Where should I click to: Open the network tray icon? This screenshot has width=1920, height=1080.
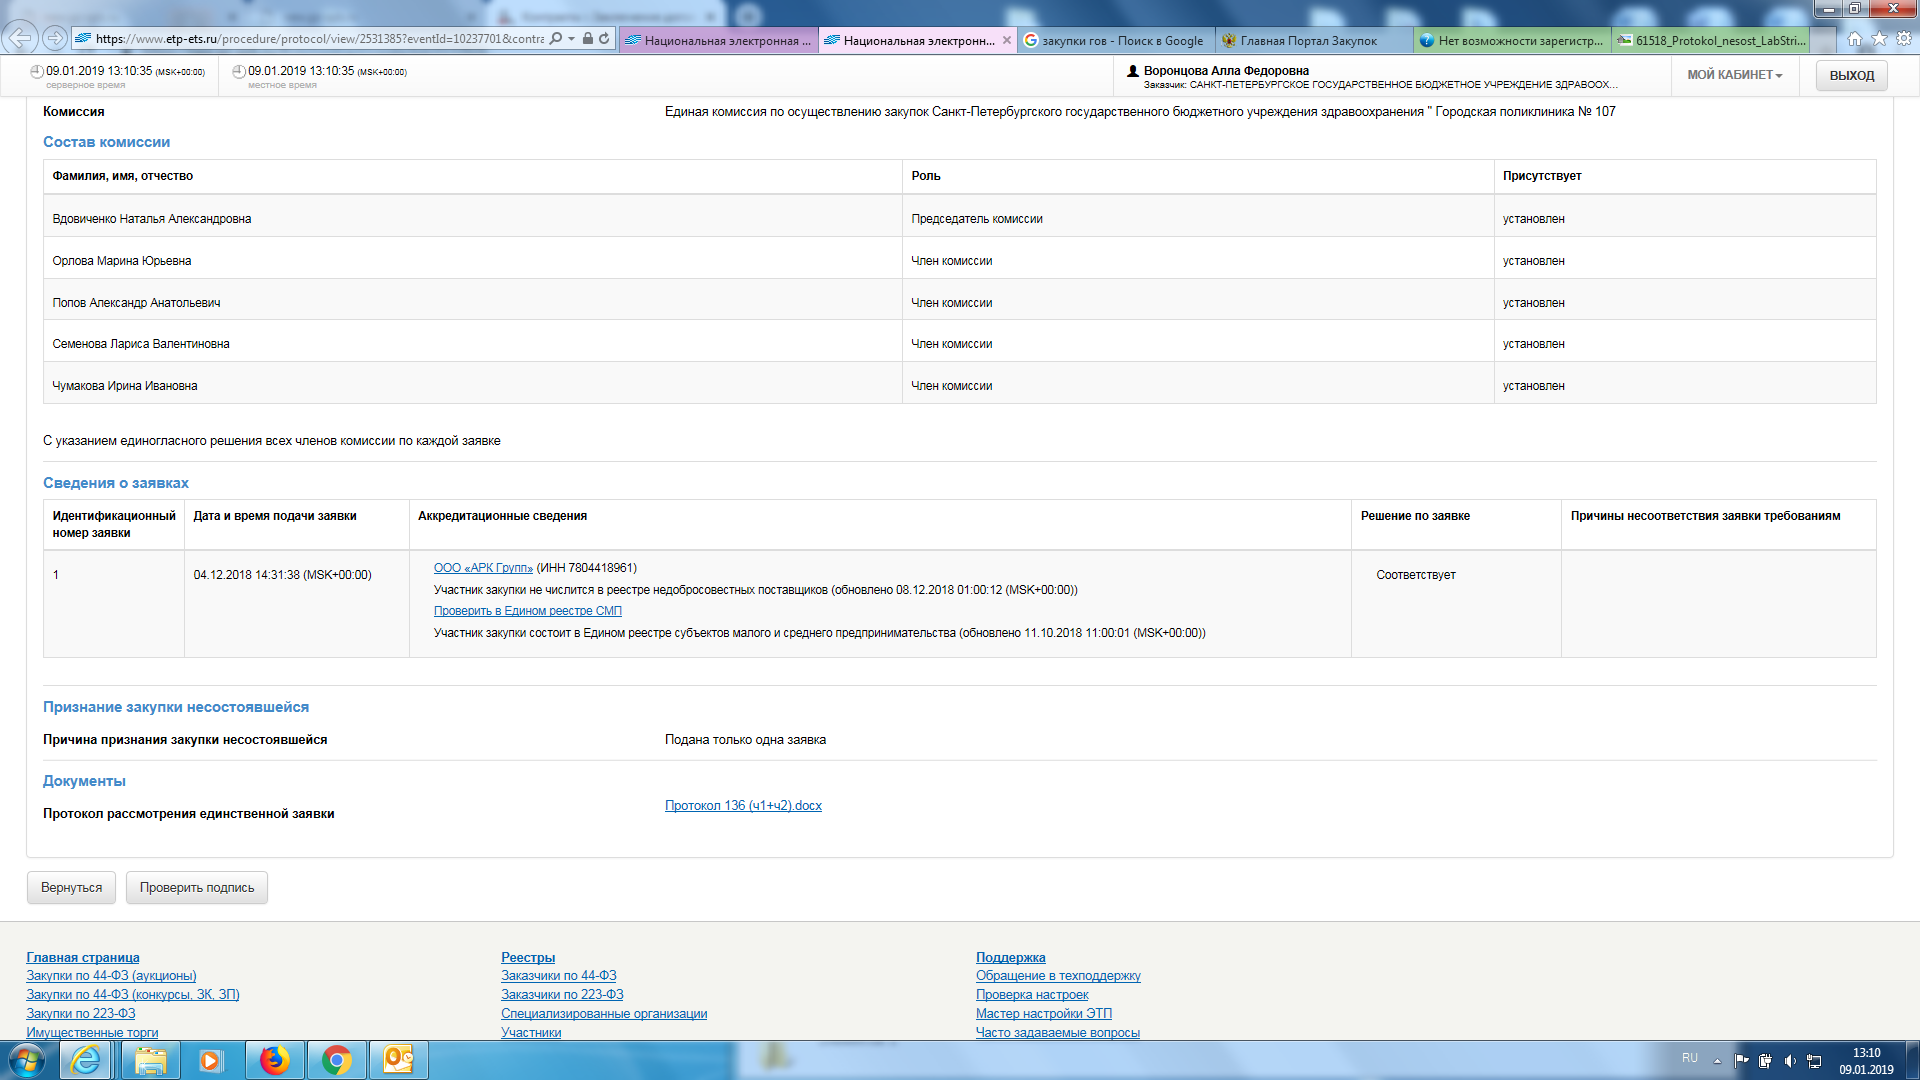coord(1814,1061)
